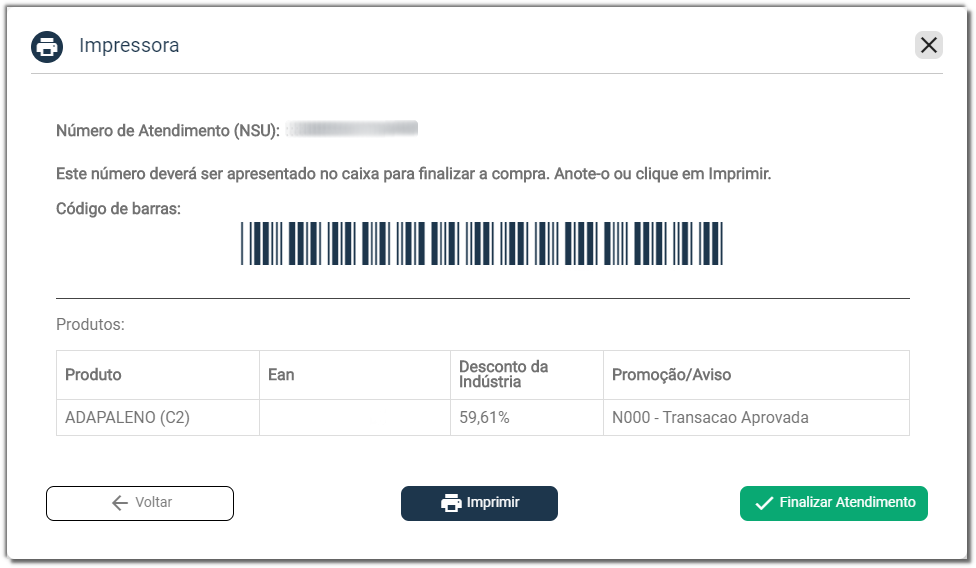Click the back arrow icon beside Voltar
Image resolution: width=976 pixels, height=568 pixels.
click(120, 503)
